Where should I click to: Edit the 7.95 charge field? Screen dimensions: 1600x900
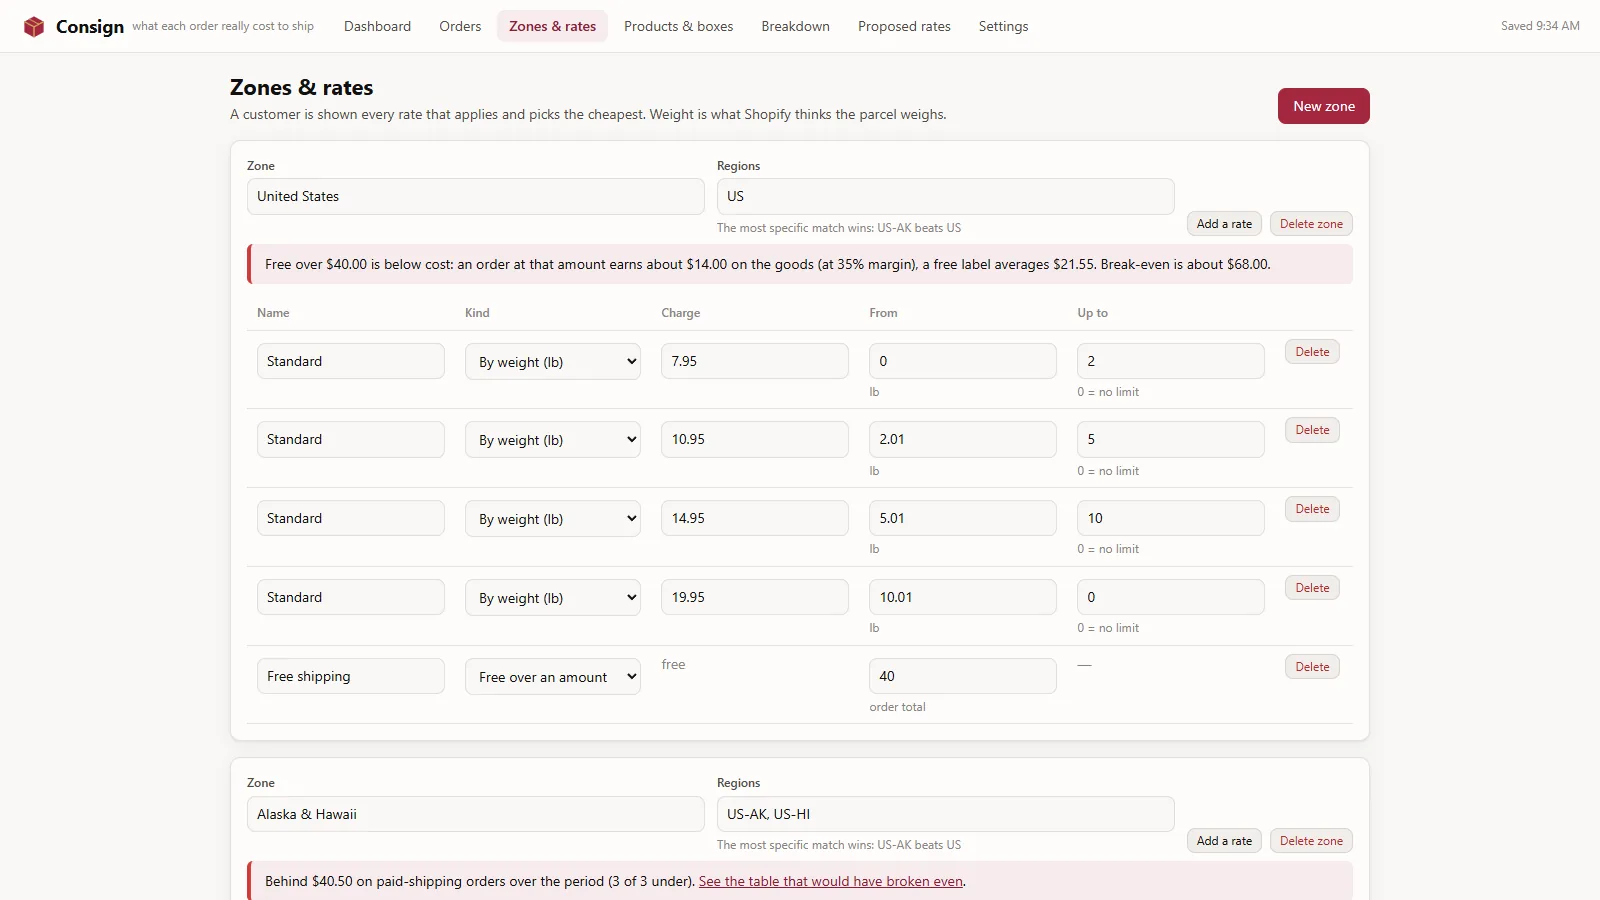[755, 361]
